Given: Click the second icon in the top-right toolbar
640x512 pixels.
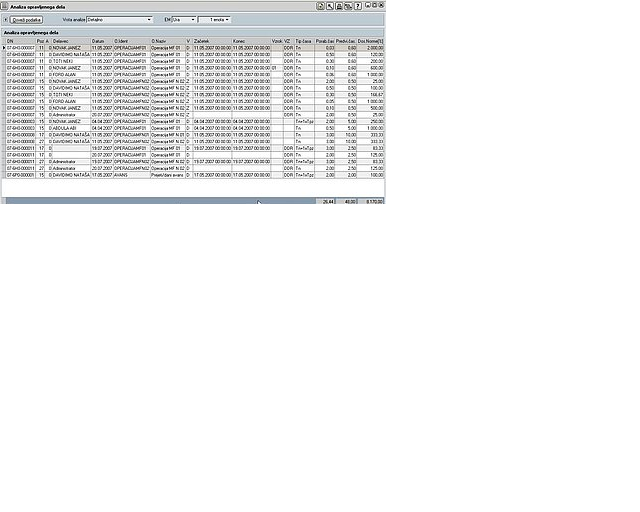Looking at the screenshot, I should point(329,6).
